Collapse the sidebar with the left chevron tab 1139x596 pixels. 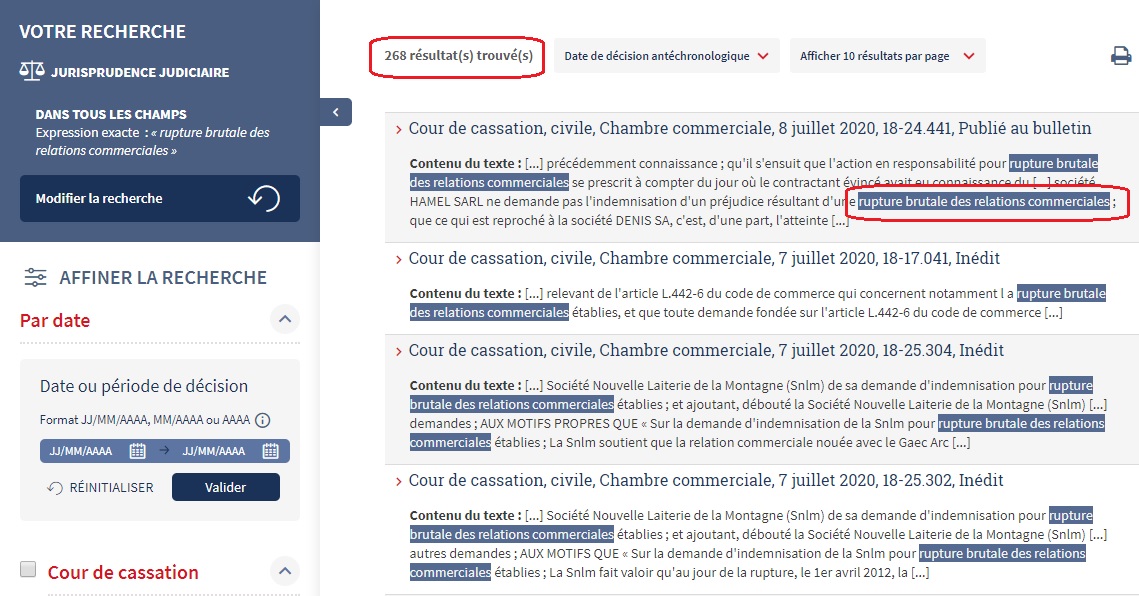point(336,112)
